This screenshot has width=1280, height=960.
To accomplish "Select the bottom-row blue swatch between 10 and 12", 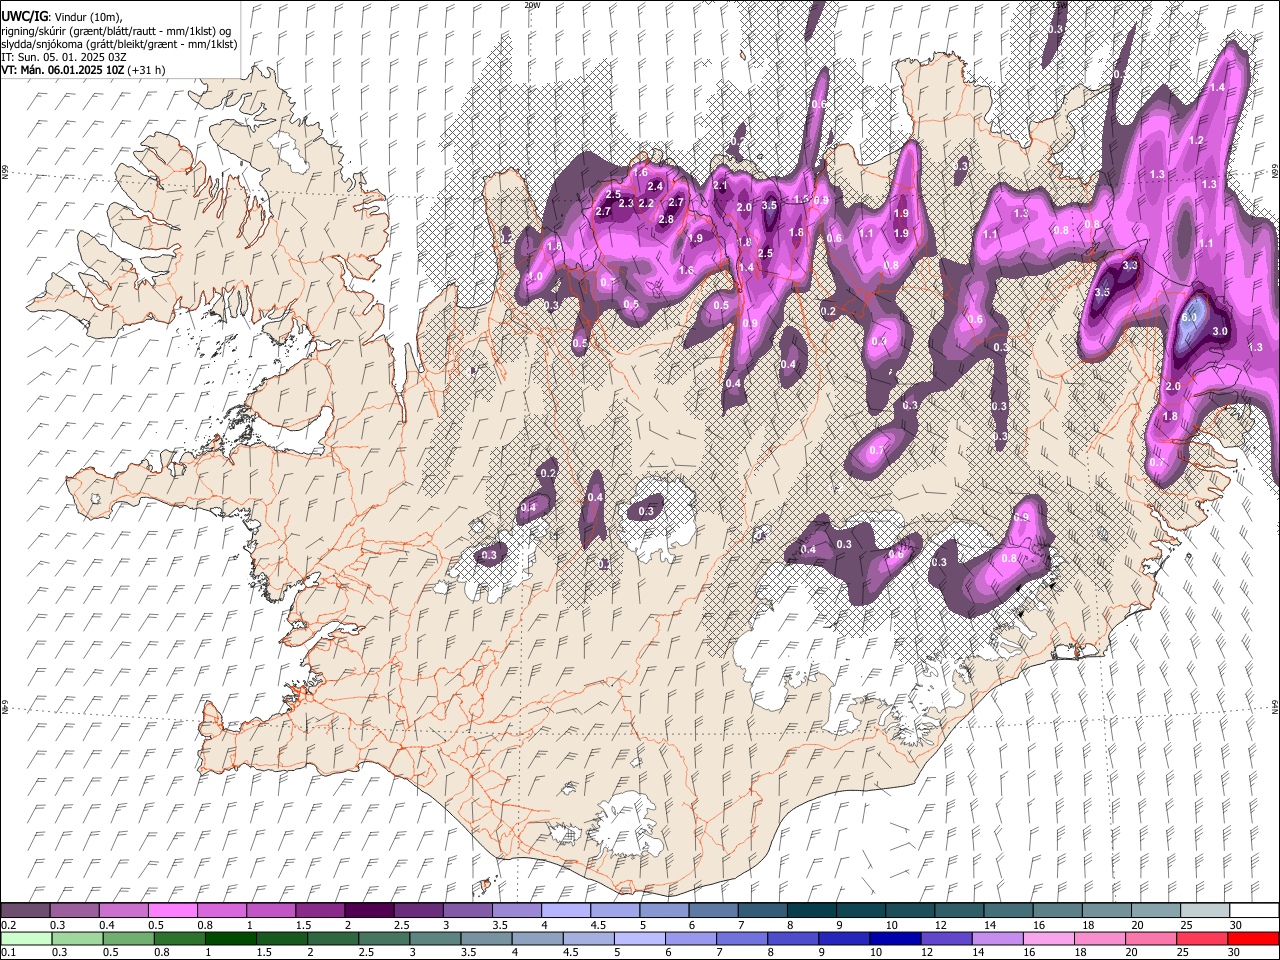I will tap(895, 939).
